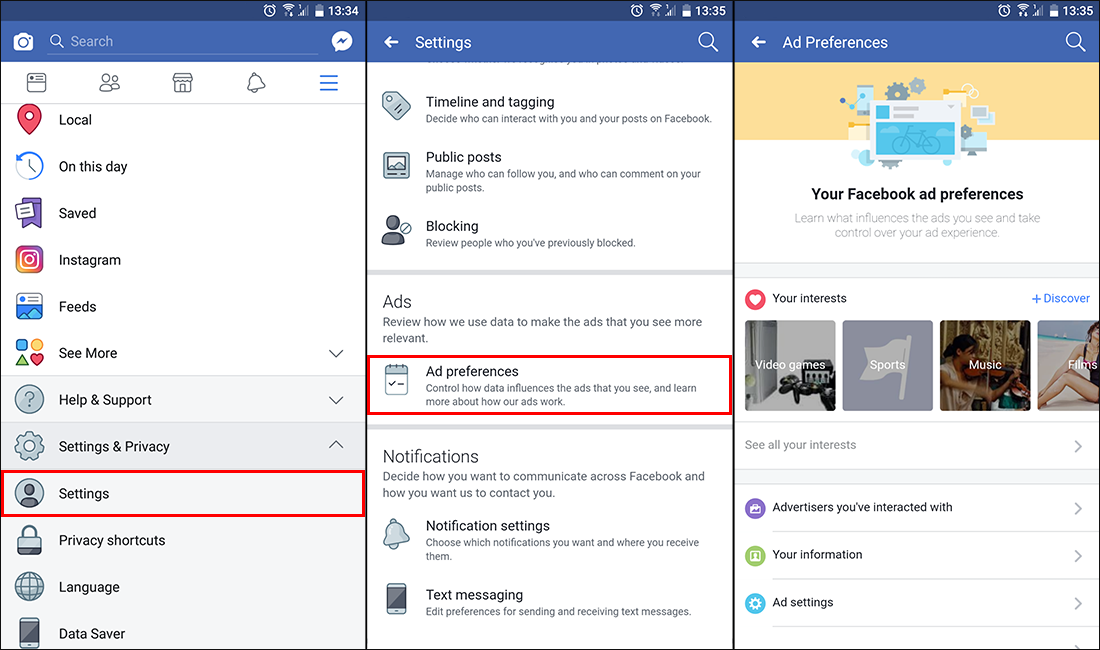This screenshot has height=650, width=1100.
Task: Click the Blocking person icon
Action: (396, 230)
